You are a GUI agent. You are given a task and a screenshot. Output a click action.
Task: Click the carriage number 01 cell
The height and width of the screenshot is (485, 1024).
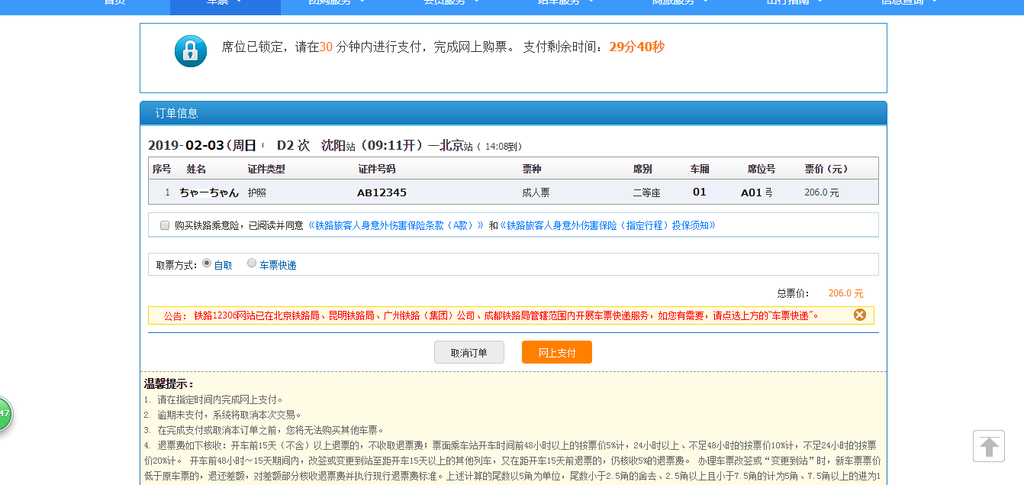[699, 193]
